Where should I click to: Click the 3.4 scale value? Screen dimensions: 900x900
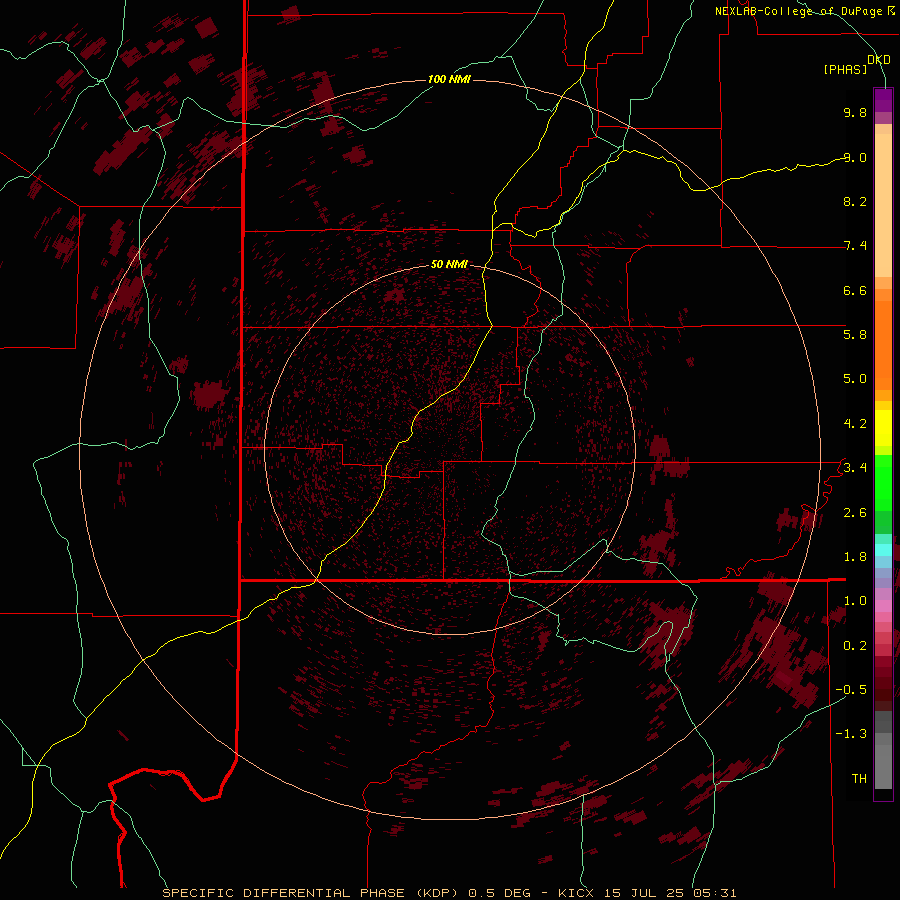point(855,468)
